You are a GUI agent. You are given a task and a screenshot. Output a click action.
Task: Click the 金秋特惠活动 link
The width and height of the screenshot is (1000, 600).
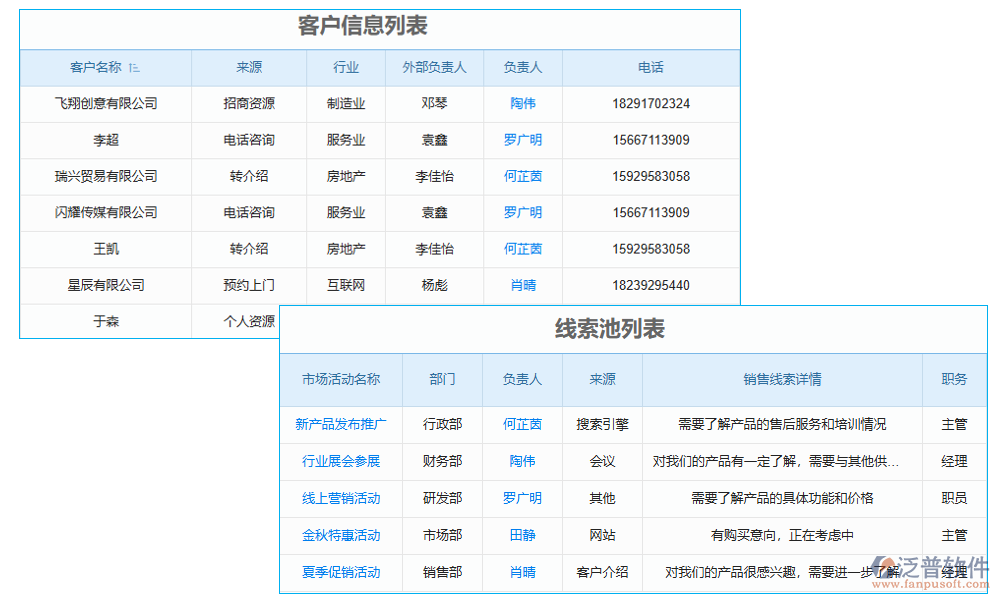tap(341, 536)
